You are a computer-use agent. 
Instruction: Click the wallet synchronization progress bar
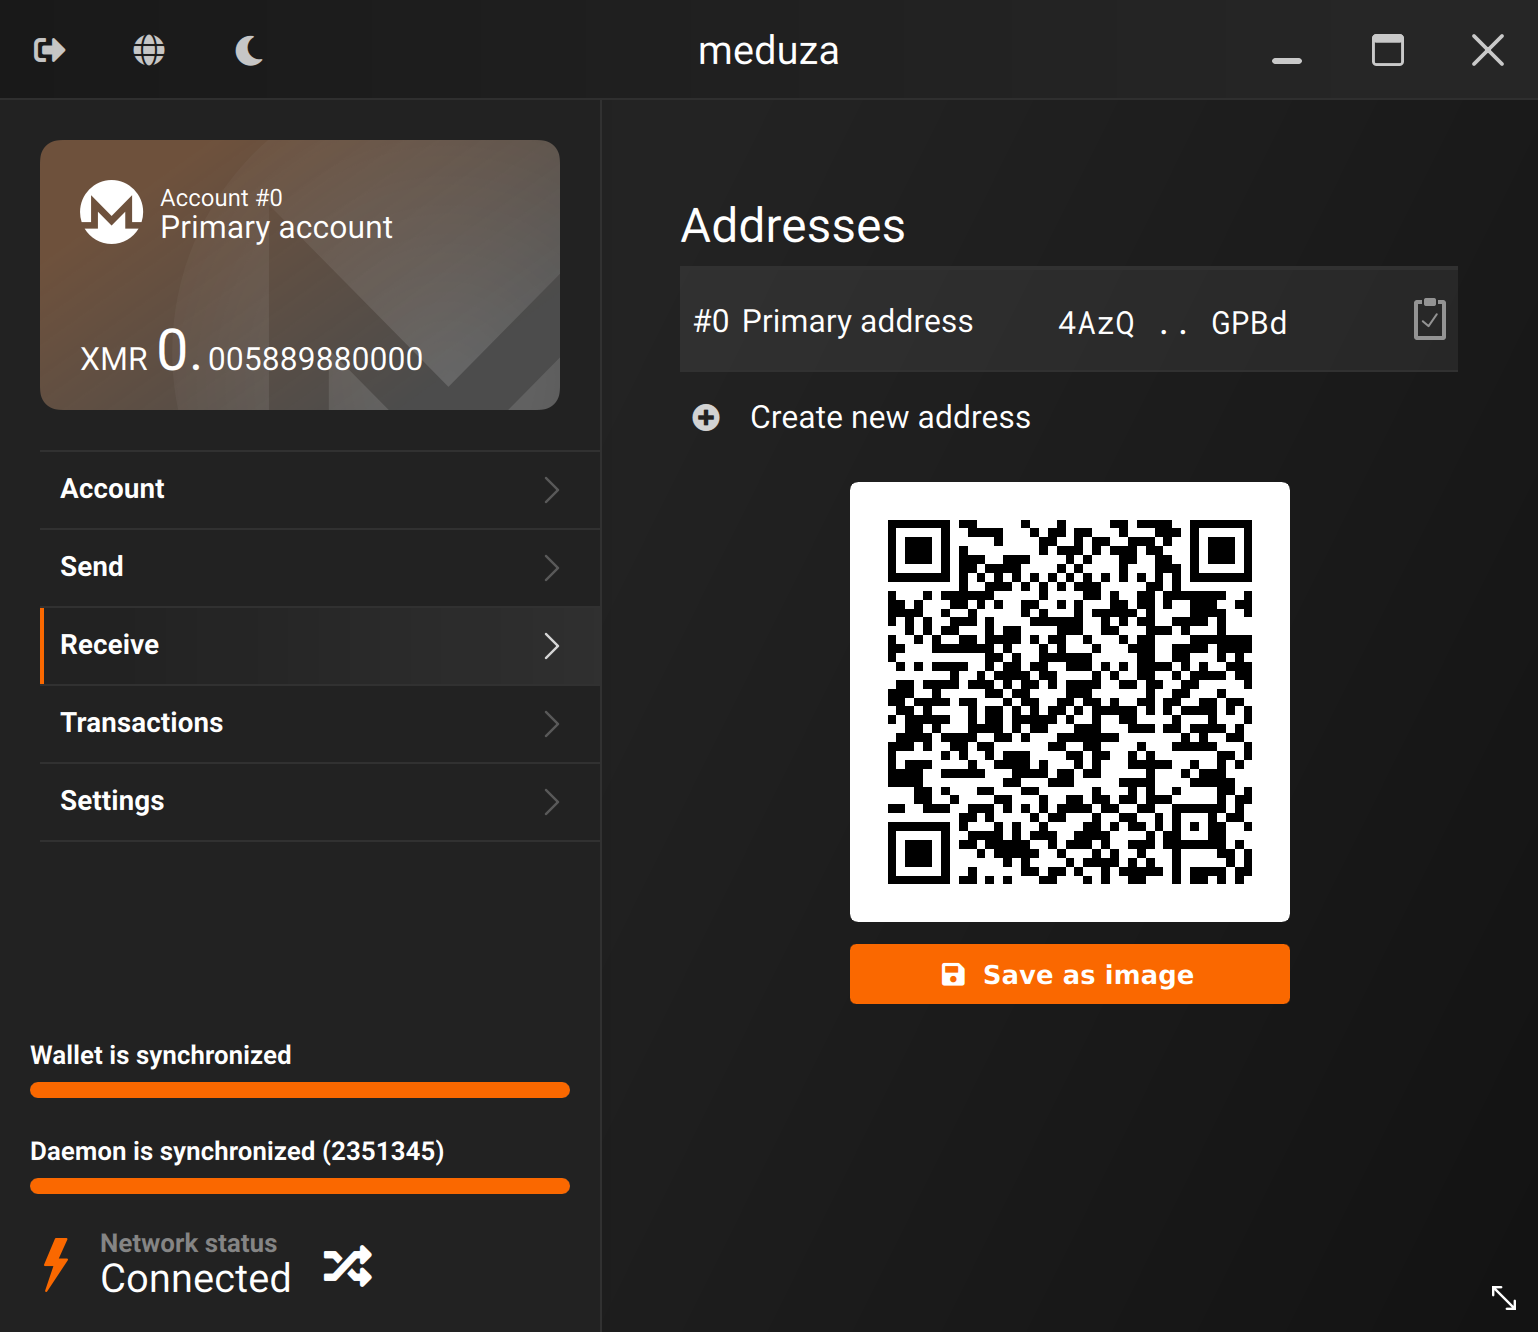coord(300,1090)
